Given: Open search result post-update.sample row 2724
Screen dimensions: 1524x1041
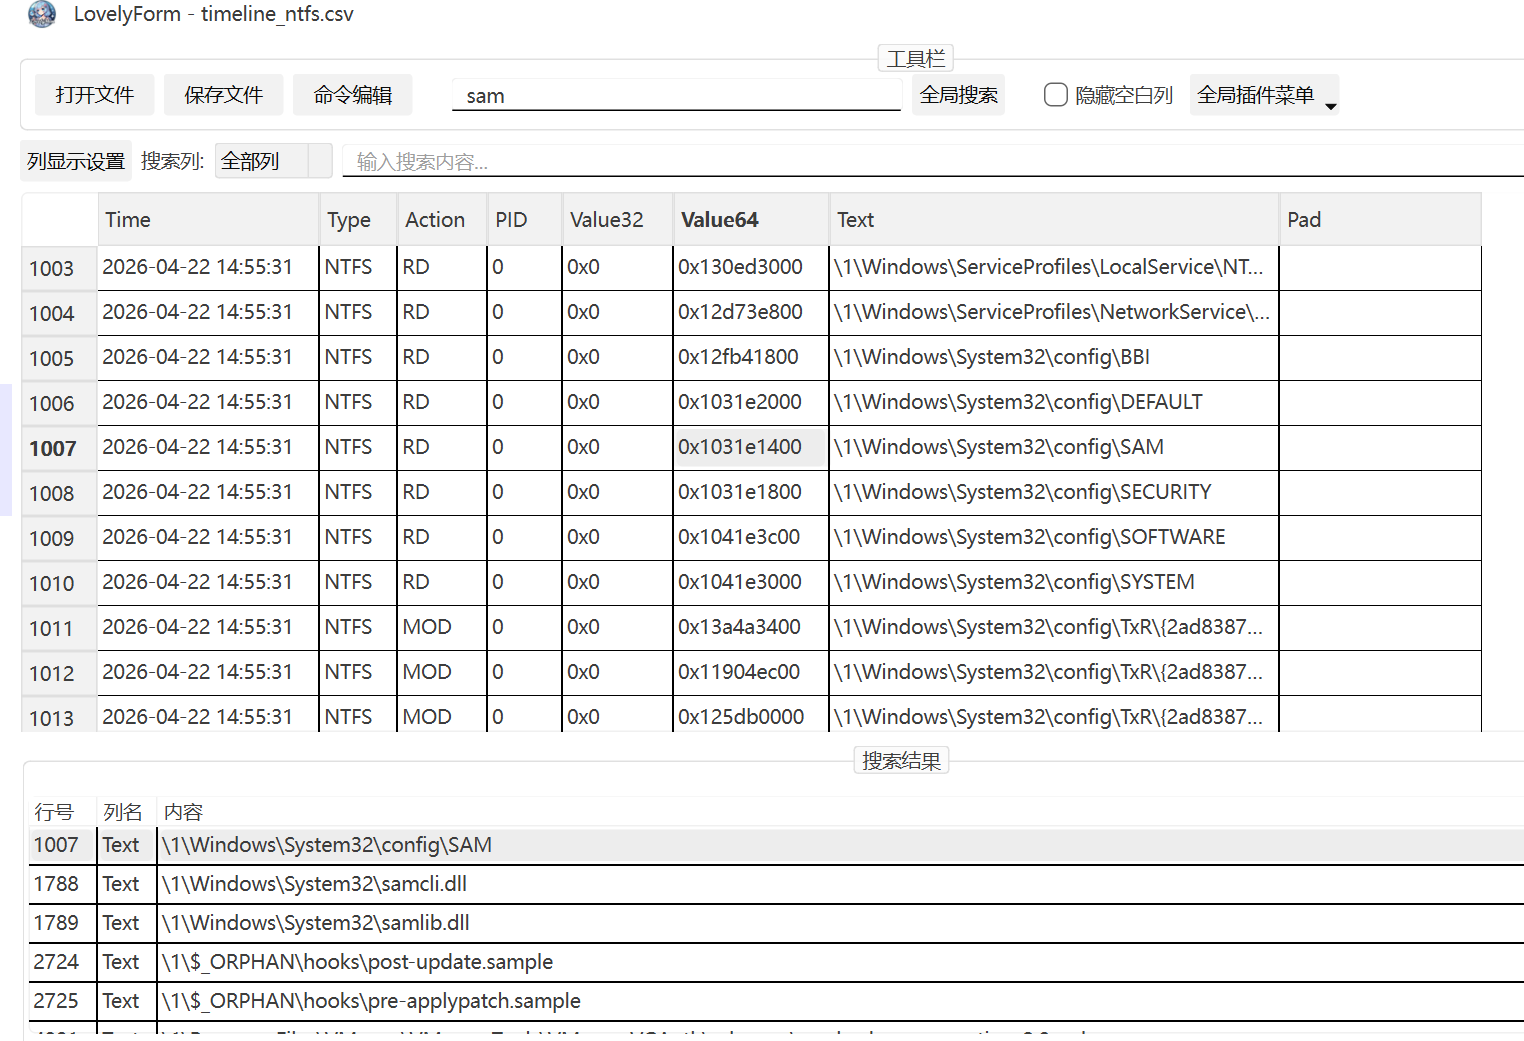Looking at the screenshot, I should [x=776, y=962].
